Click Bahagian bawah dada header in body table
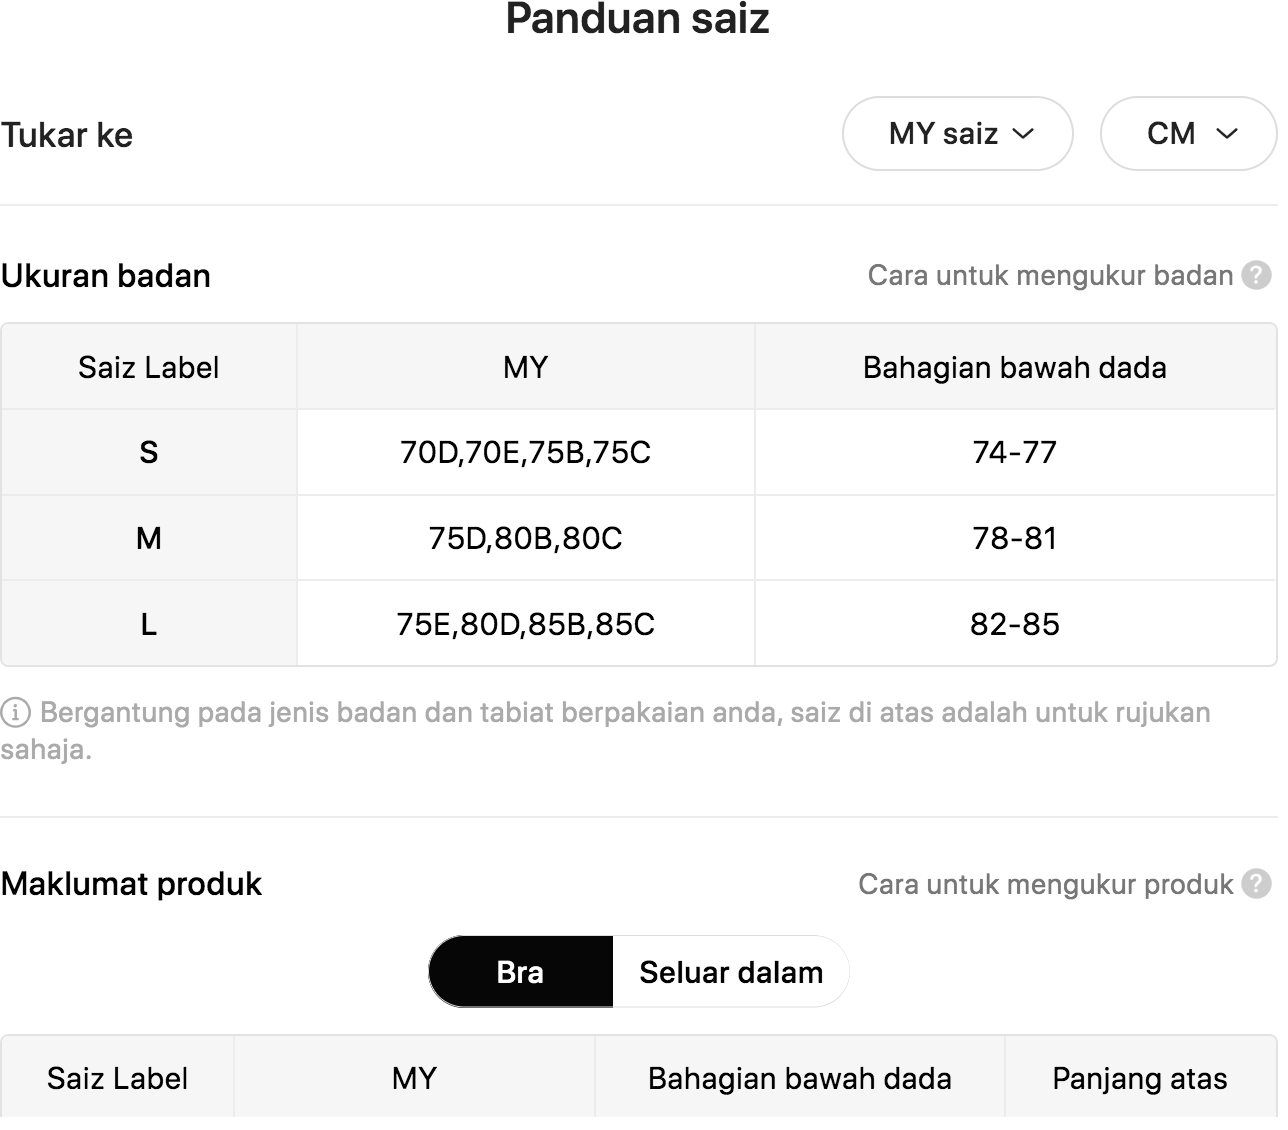 tap(1015, 367)
